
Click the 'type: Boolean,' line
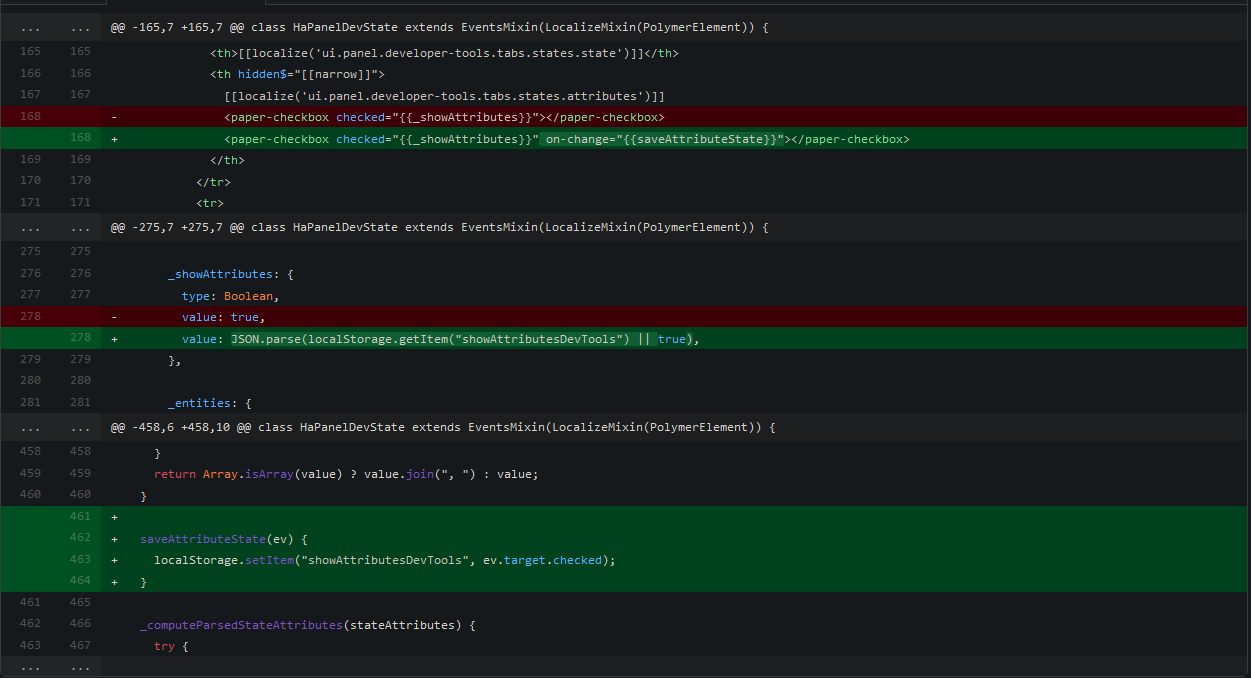(230, 296)
